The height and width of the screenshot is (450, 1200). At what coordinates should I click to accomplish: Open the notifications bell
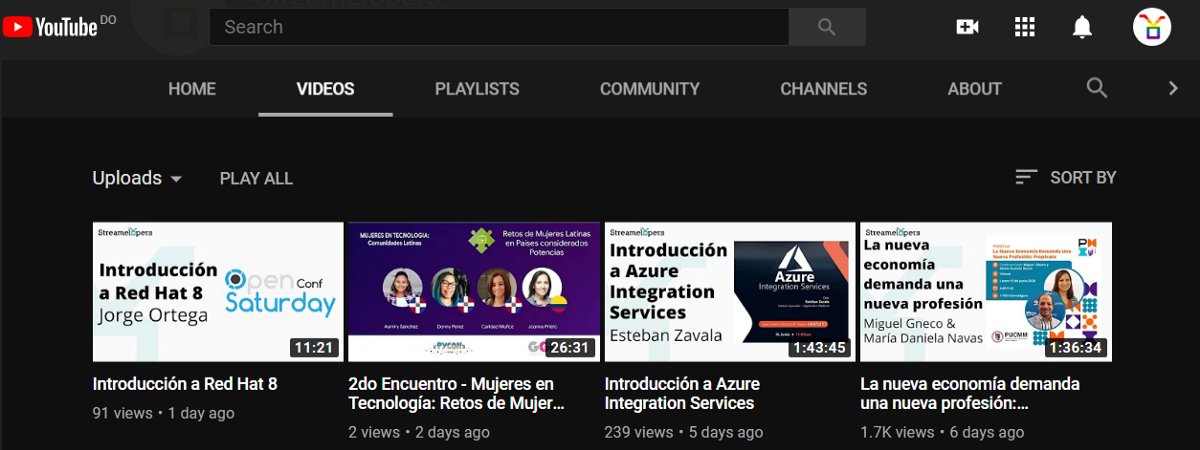tap(1082, 27)
